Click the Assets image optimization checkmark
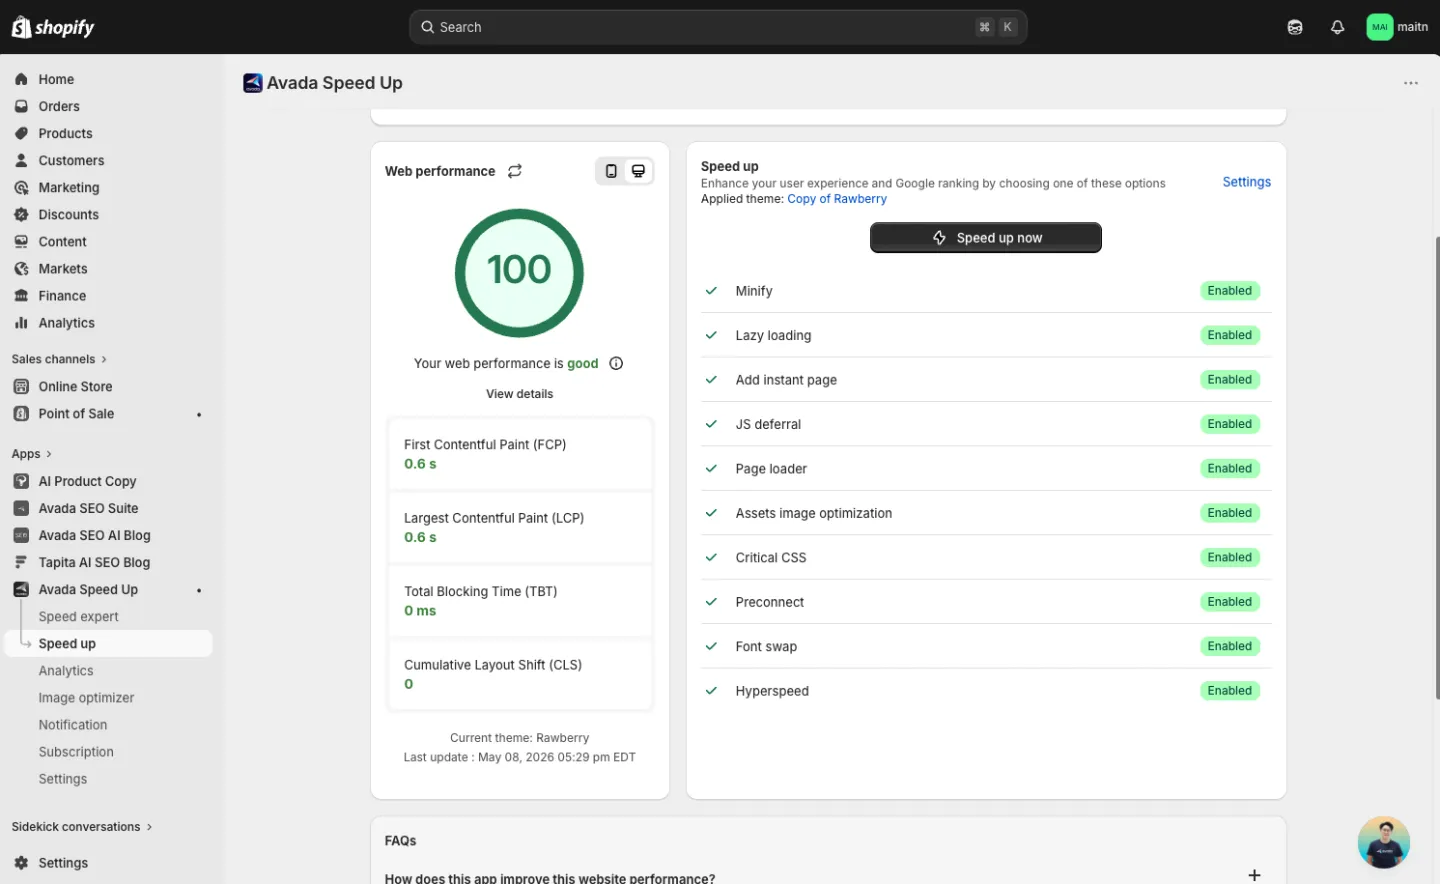The width and height of the screenshot is (1440, 884). [x=711, y=513]
